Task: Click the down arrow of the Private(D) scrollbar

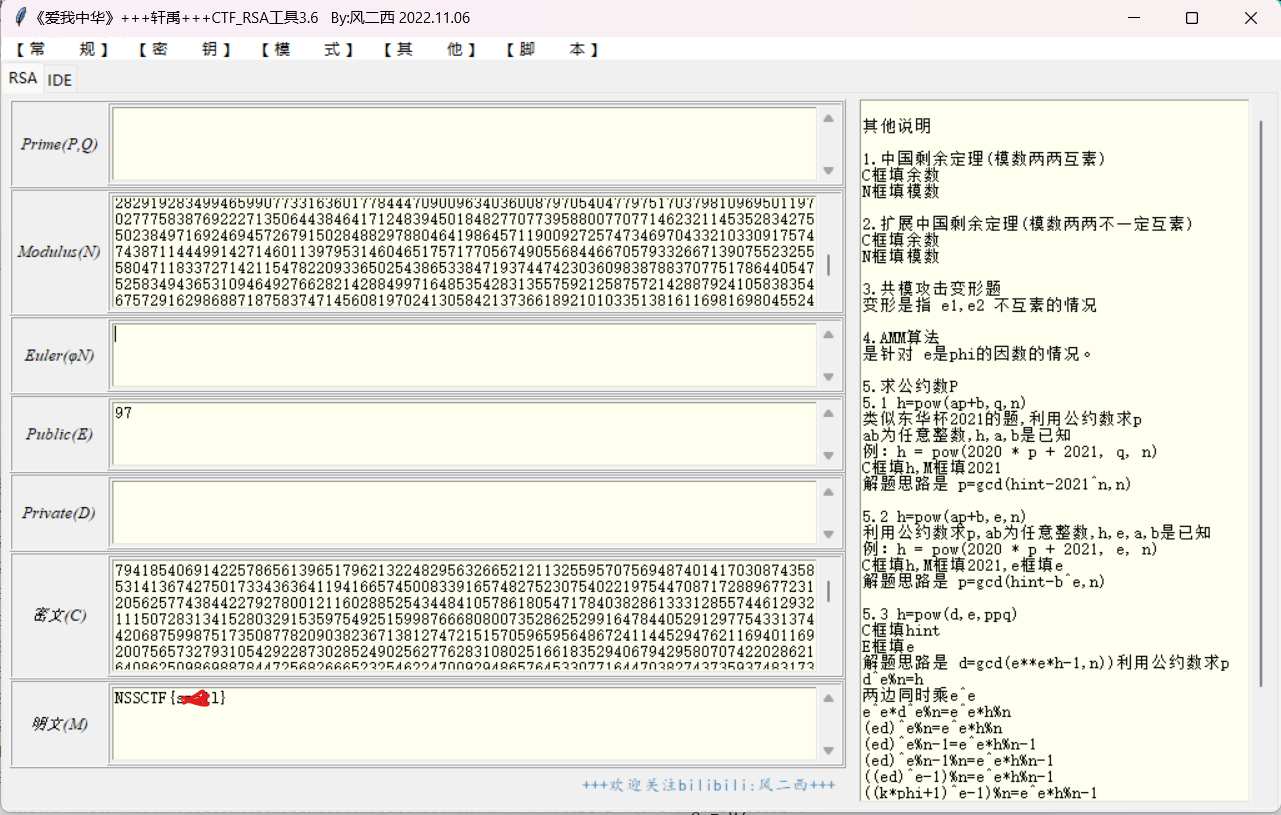Action: coord(828,535)
